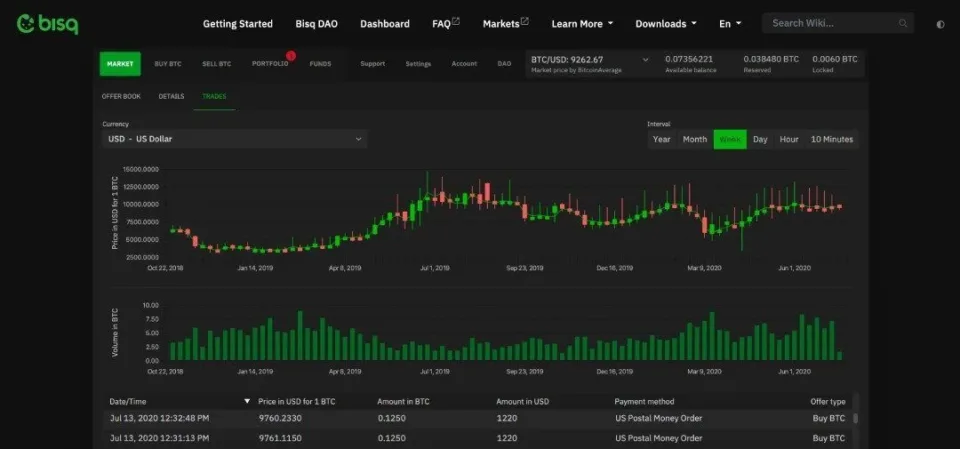Set interval to Month

tap(695, 139)
